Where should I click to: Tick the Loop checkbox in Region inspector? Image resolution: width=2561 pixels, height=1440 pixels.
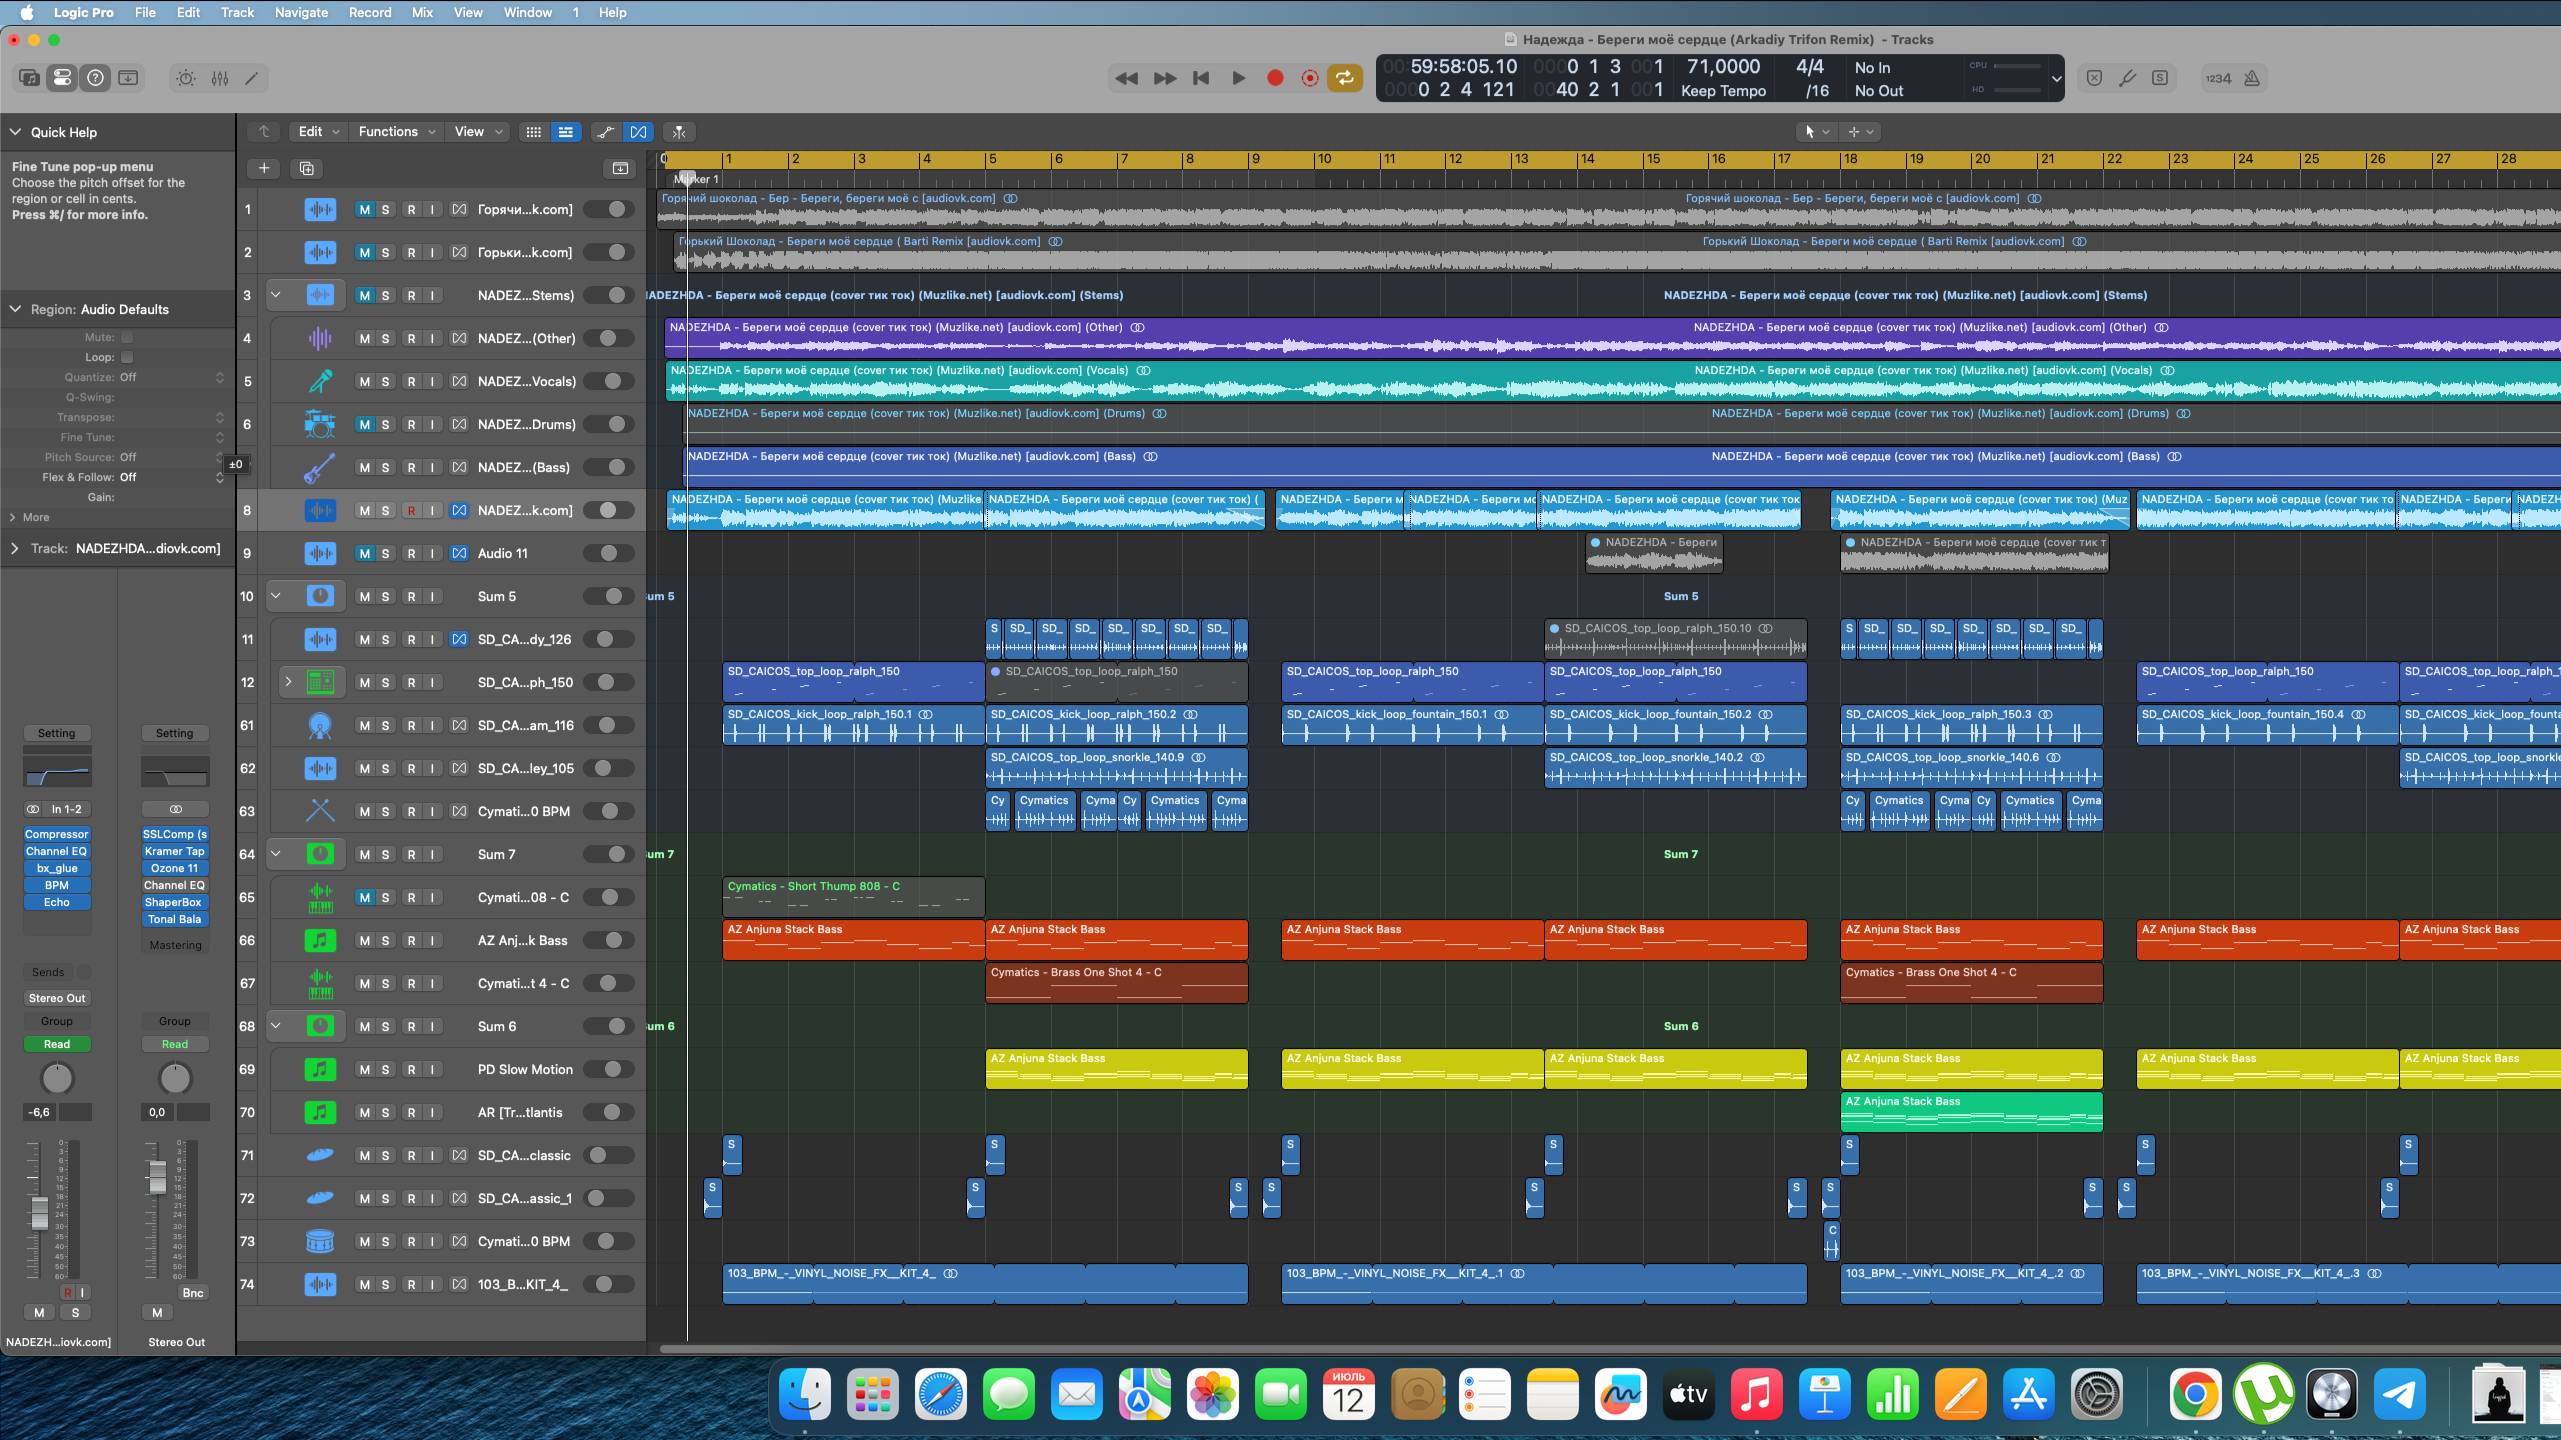tap(127, 357)
